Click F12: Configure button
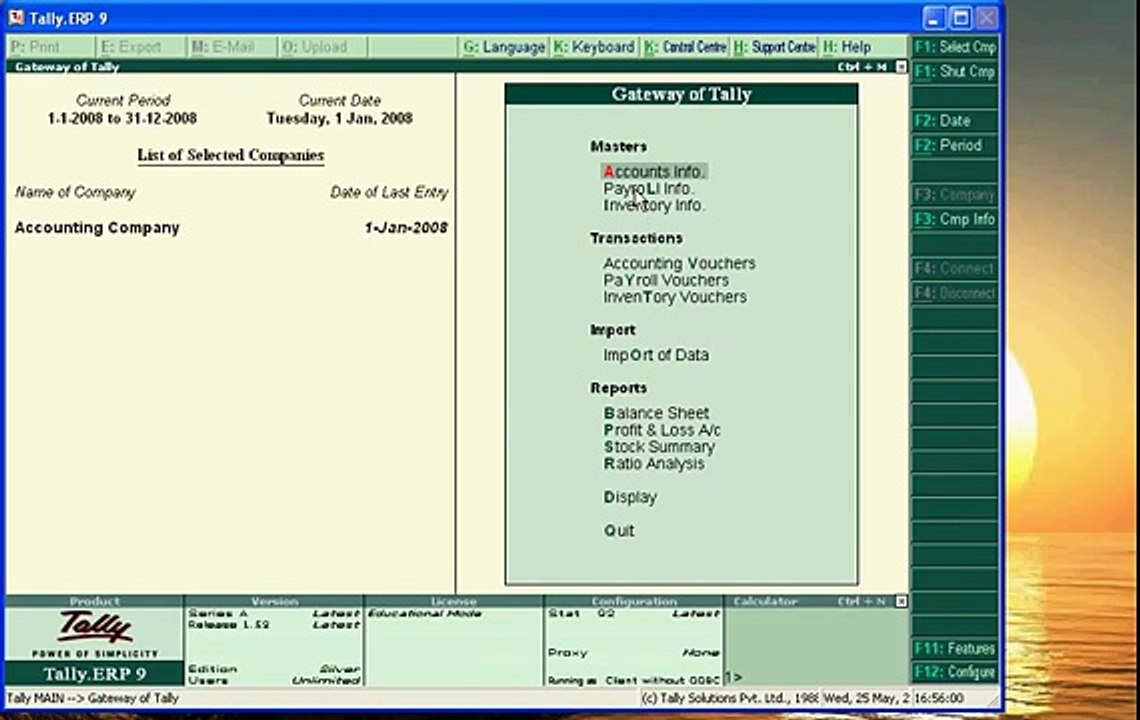 955,672
